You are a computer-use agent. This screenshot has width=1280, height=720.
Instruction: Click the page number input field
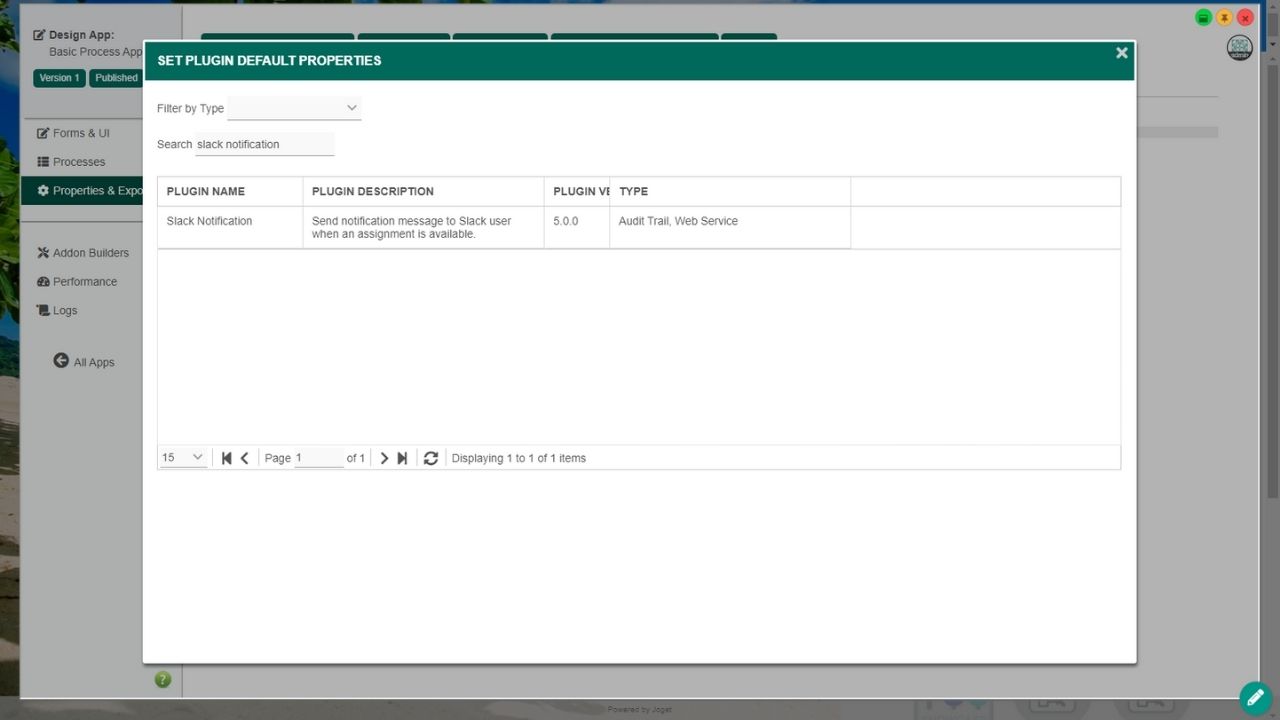point(318,458)
